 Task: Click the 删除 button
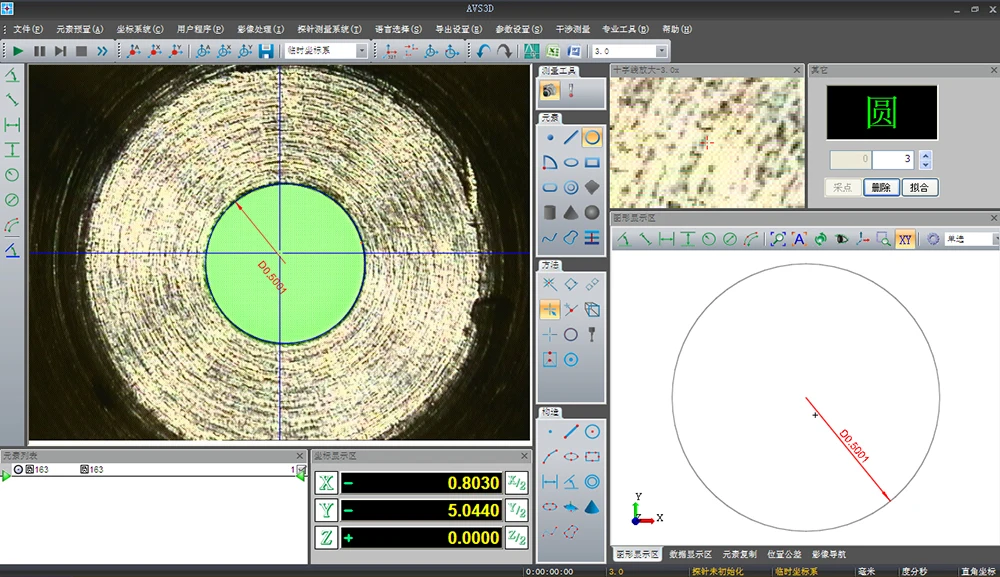point(881,187)
